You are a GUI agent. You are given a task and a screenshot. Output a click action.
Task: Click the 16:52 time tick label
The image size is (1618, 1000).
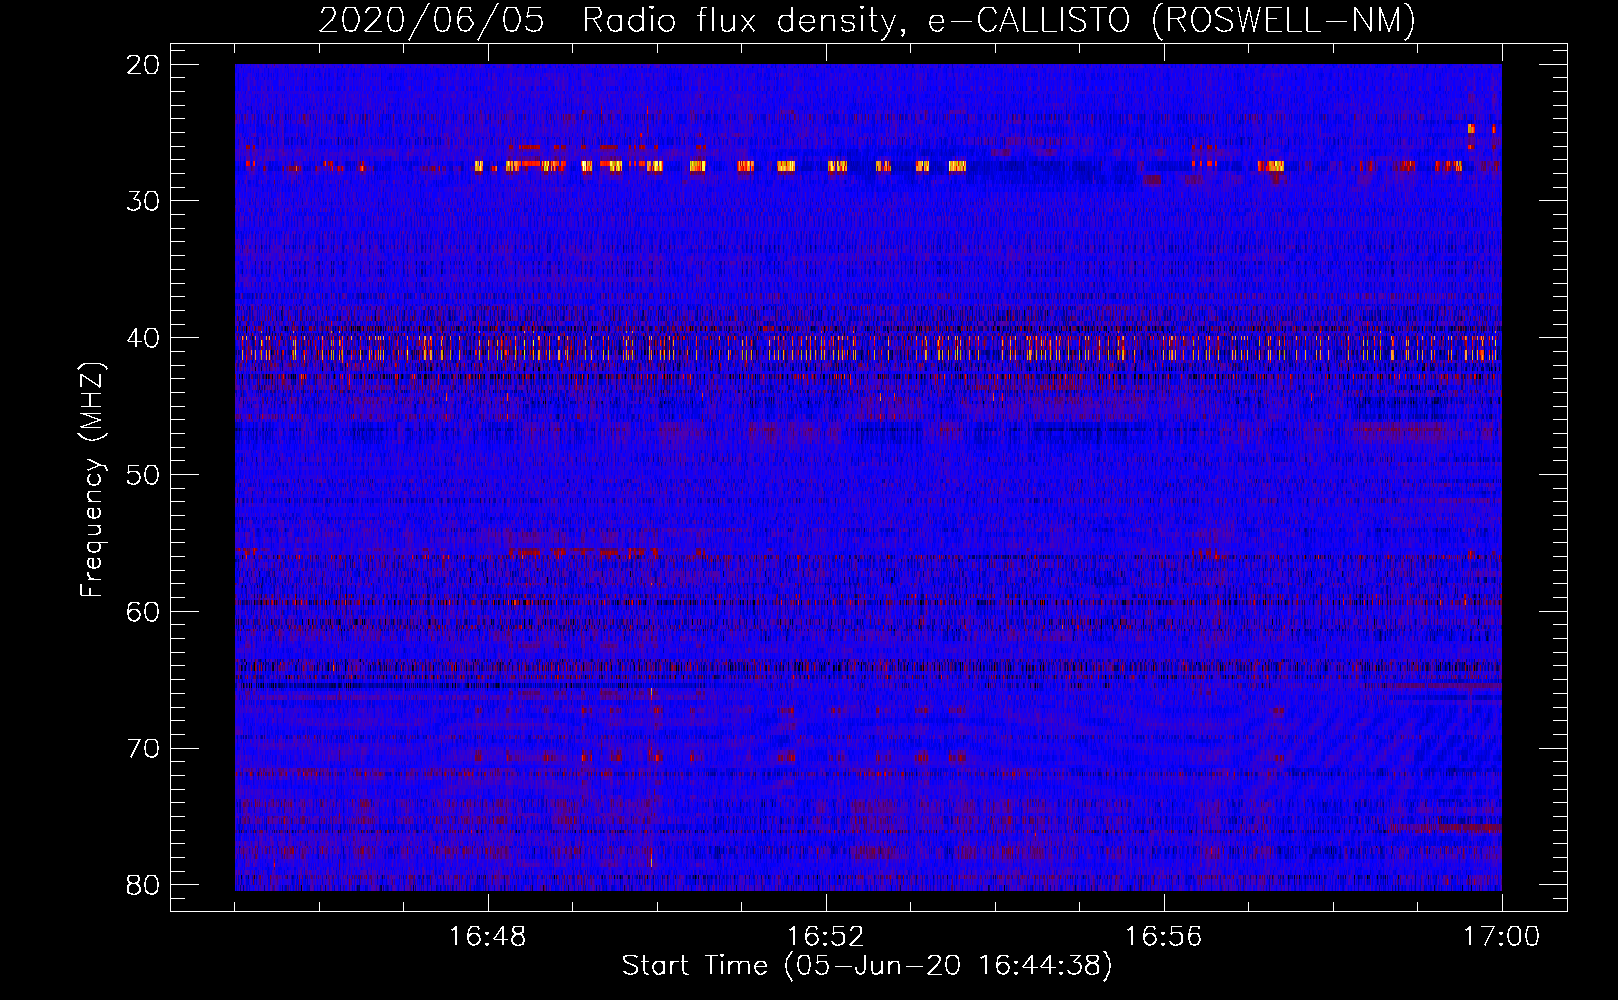825,937
